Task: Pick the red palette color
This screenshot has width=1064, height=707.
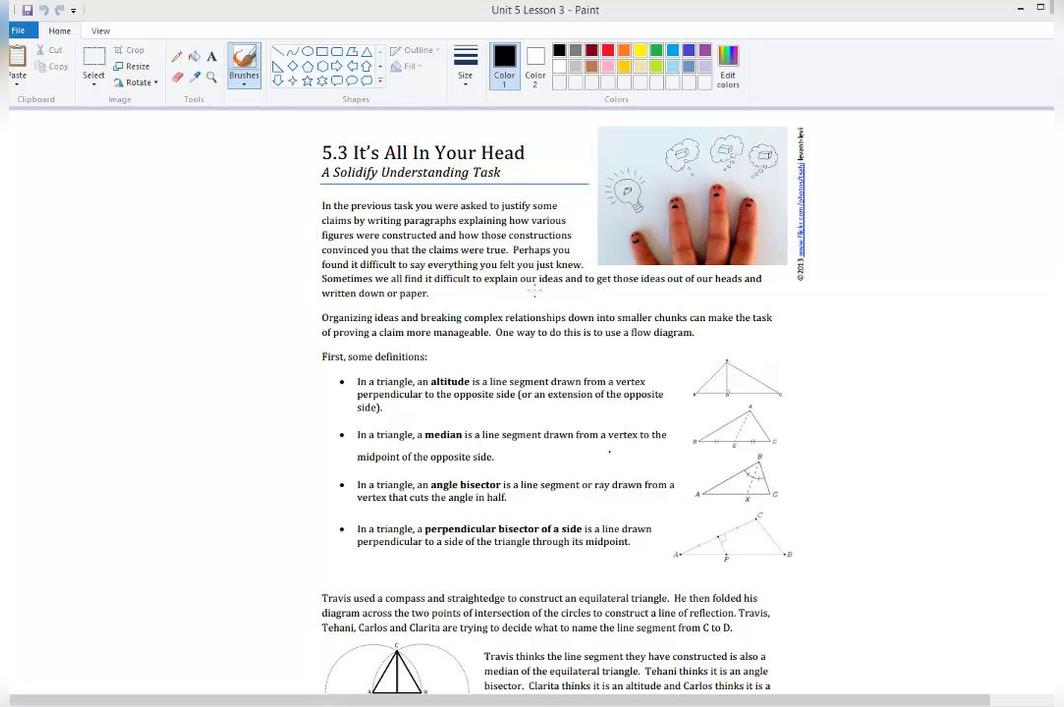Action: (x=608, y=50)
